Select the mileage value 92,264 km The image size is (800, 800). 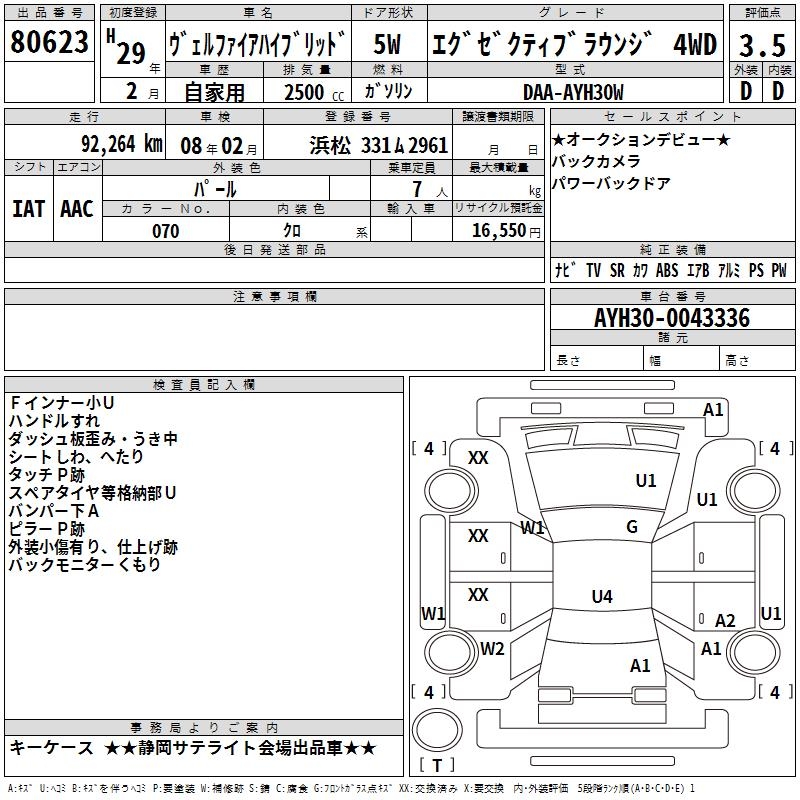pyautogui.click(x=122, y=144)
